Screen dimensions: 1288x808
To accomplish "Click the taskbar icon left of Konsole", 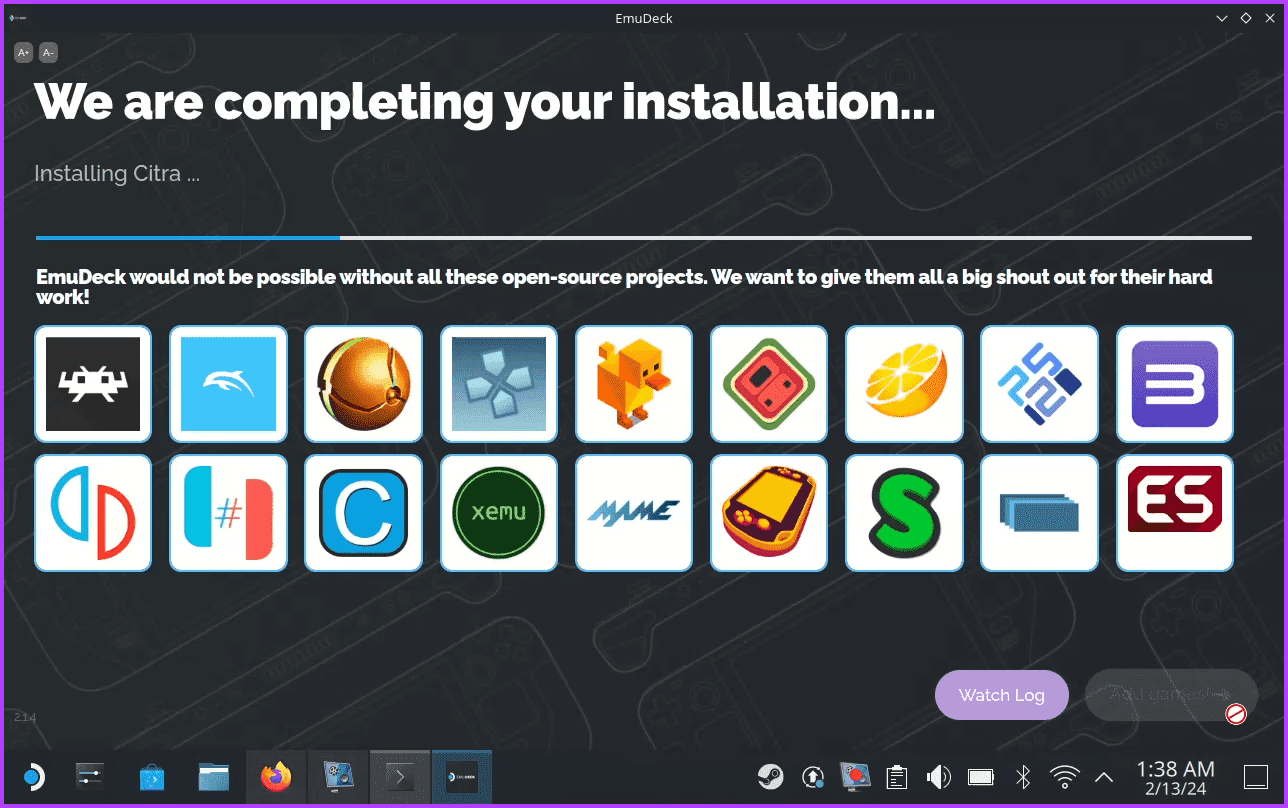I will 338,777.
